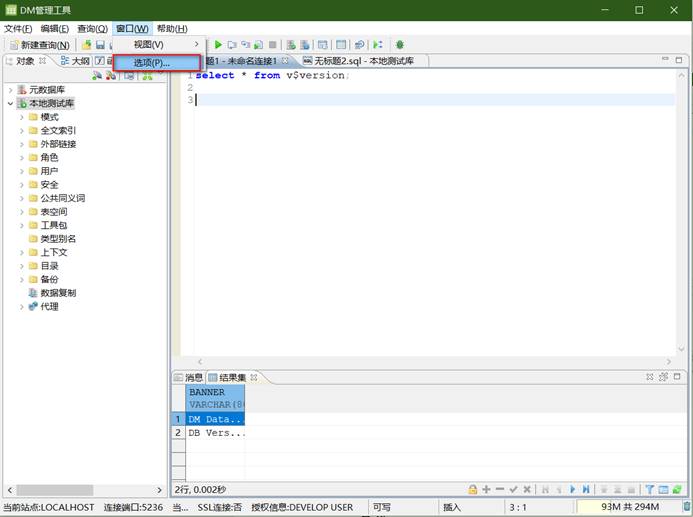Expand the 元数据库 tree node
The image size is (693, 517).
pos(10,90)
